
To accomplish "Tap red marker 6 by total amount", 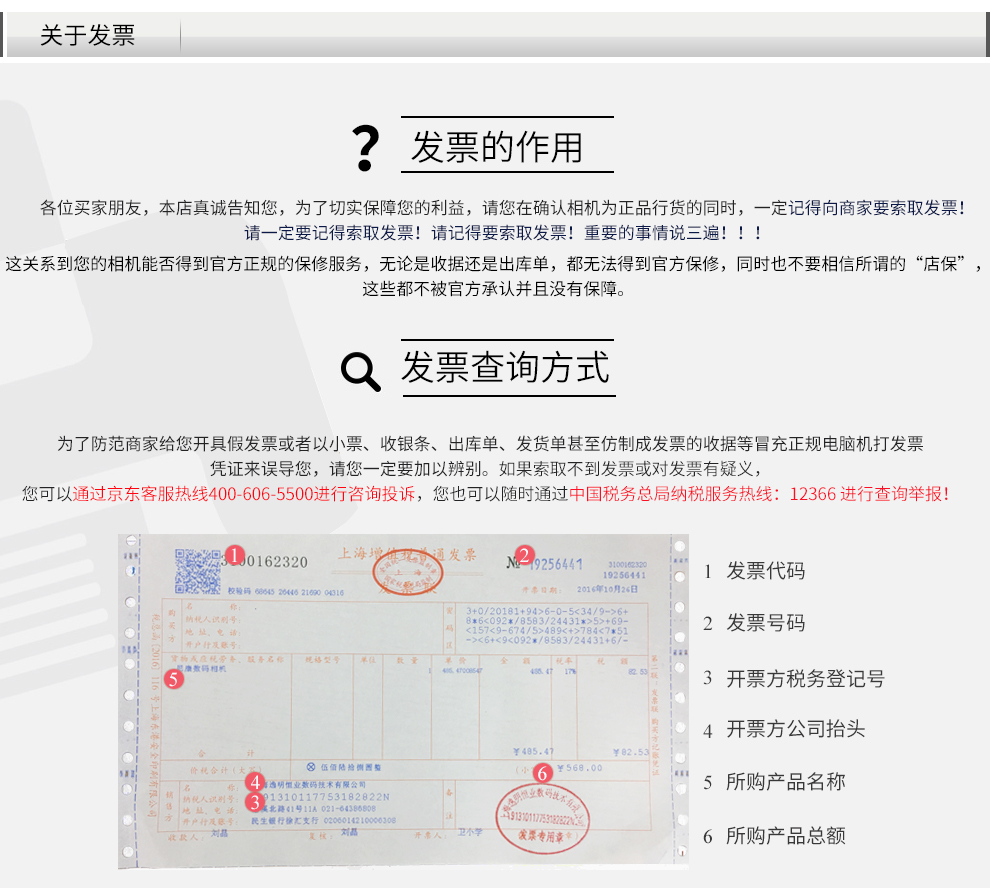I will pyautogui.click(x=541, y=772).
